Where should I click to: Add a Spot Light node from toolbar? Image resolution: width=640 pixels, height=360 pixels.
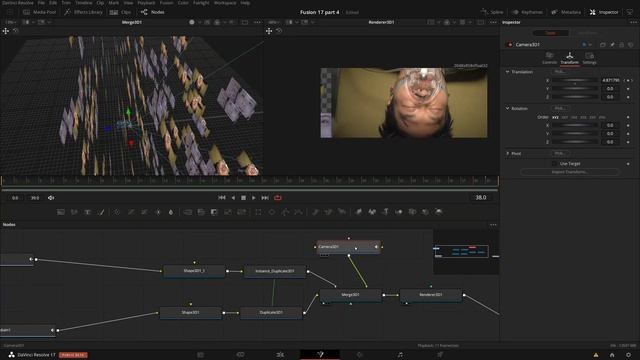[425, 212]
